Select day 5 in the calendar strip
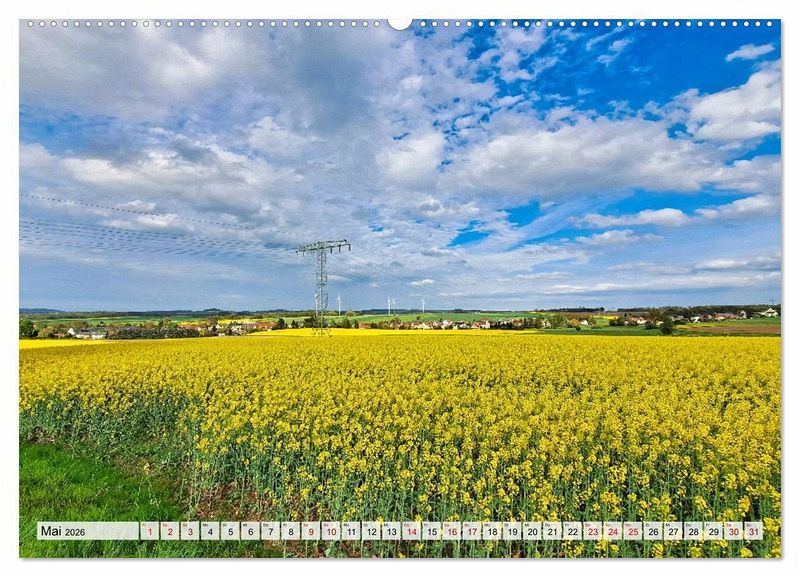 230,531
